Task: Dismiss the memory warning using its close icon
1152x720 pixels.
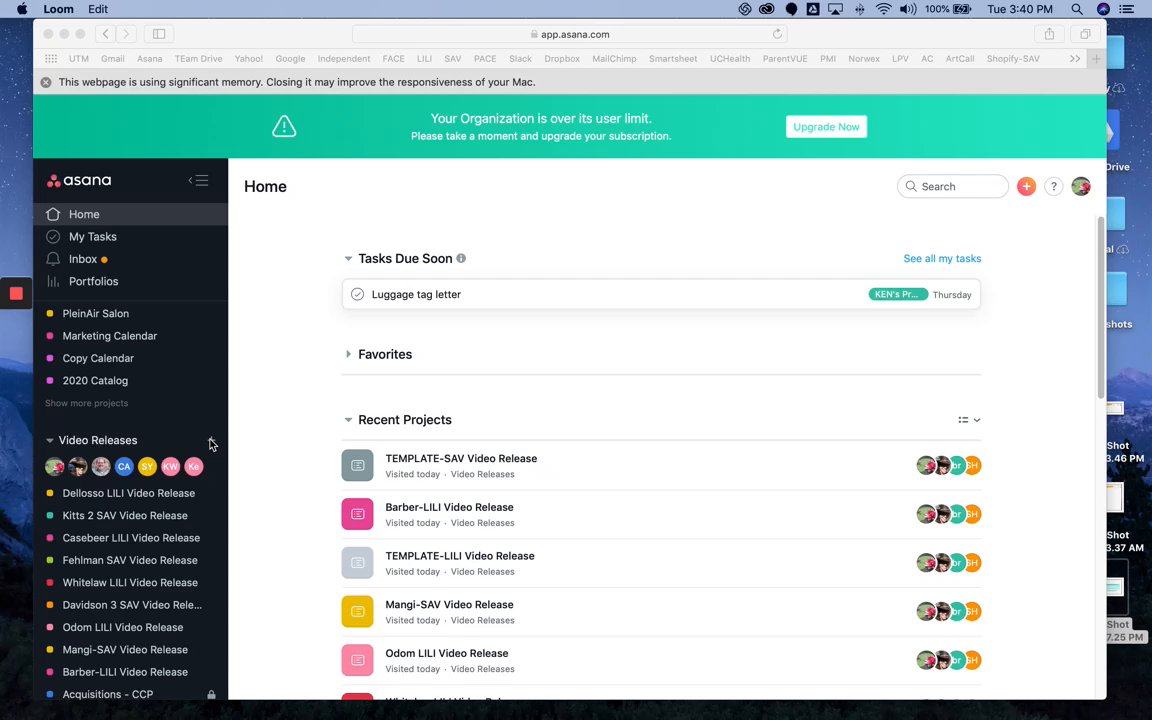Action: [x=46, y=82]
